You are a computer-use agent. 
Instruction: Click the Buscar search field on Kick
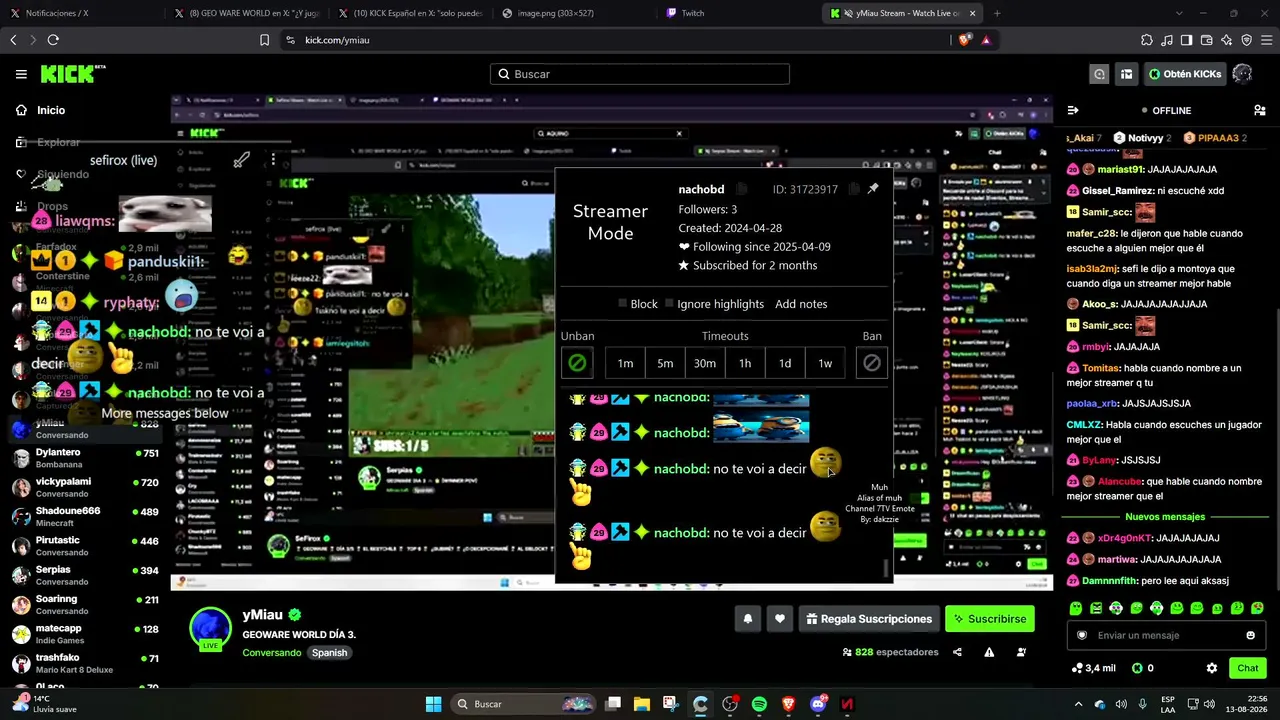click(640, 74)
